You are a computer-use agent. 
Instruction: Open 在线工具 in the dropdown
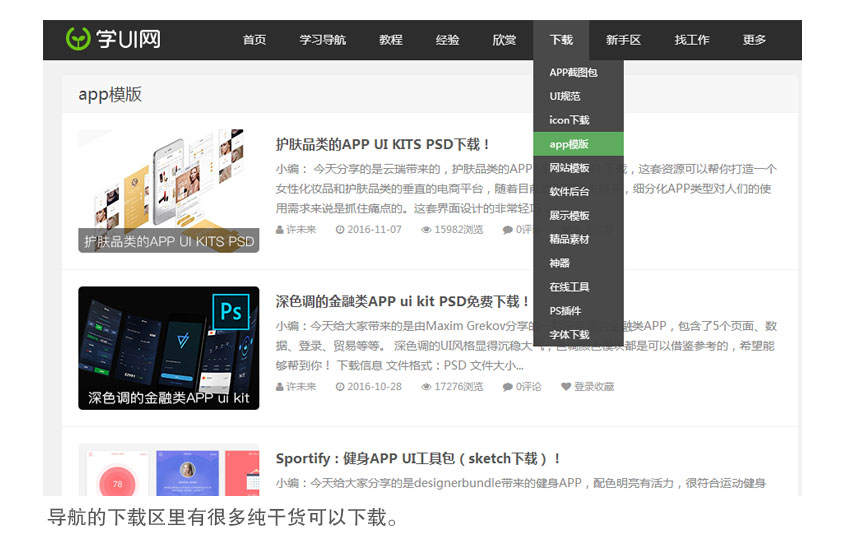[578, 287]
